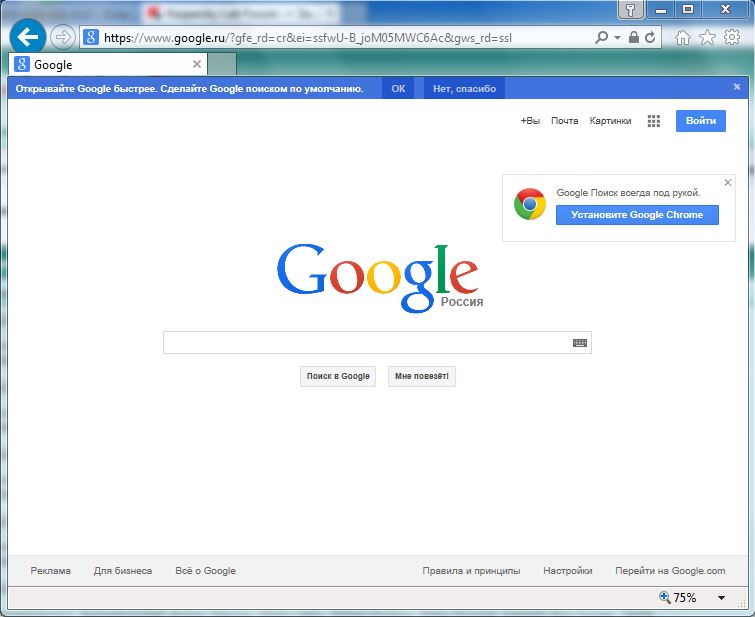
Task: Dismiss the blue notification banner
Action: pyautogui.click(x=737, y=87)
